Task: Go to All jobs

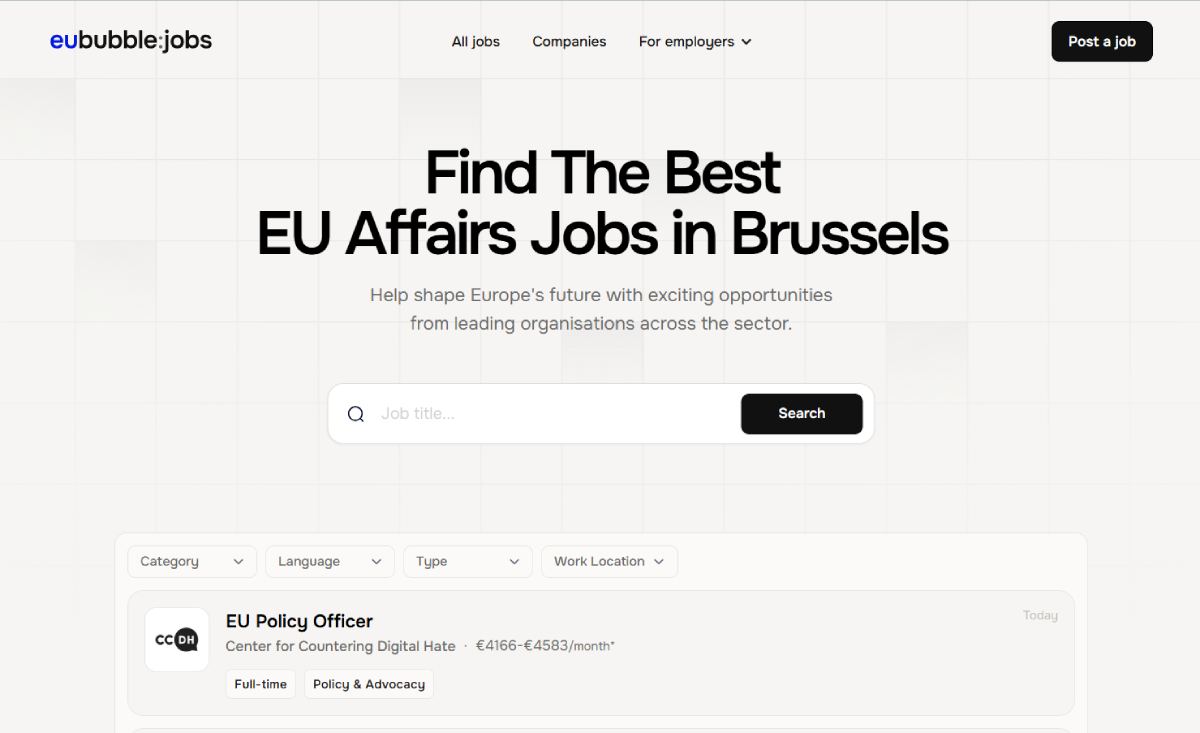Action: pos(476,42)
